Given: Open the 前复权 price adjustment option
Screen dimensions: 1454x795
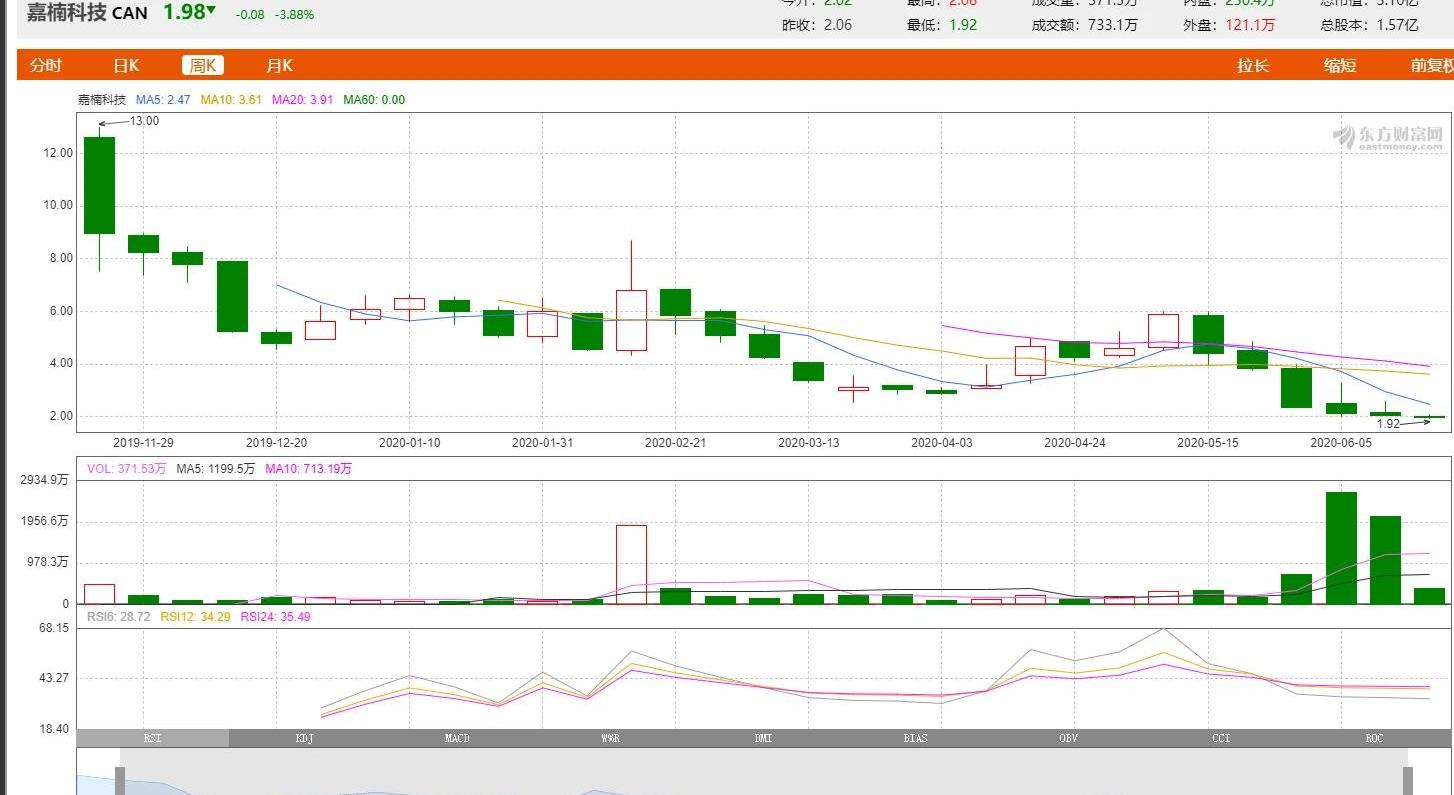Looking at the screenshot, I should 1431,65.
